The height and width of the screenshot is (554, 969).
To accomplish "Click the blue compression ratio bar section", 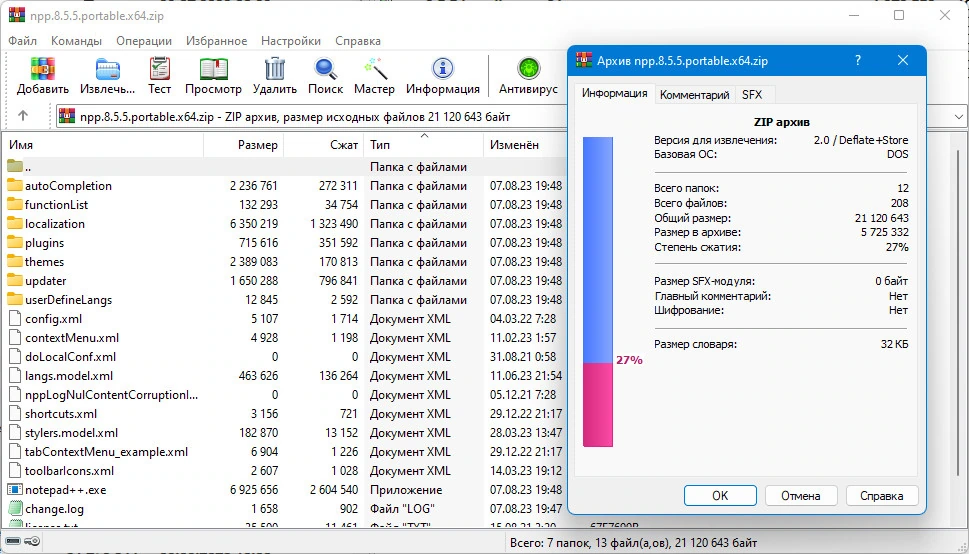I will (x=598, y=249).
